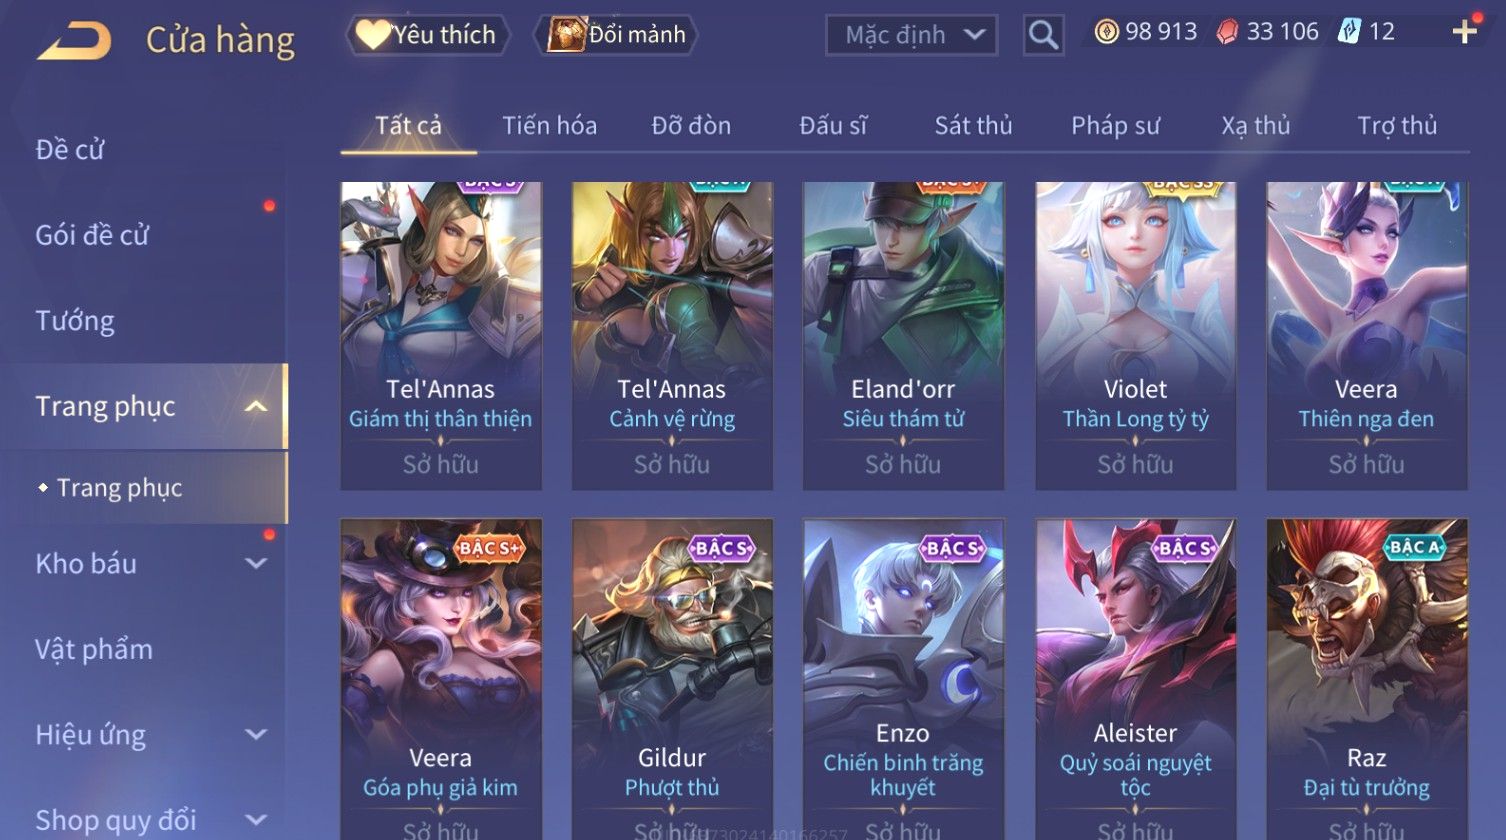Image resolution: width=1506 pixels, height=840 pixels.
Task: Select Trang phục sub-item in sidebar
Action: 119,488
